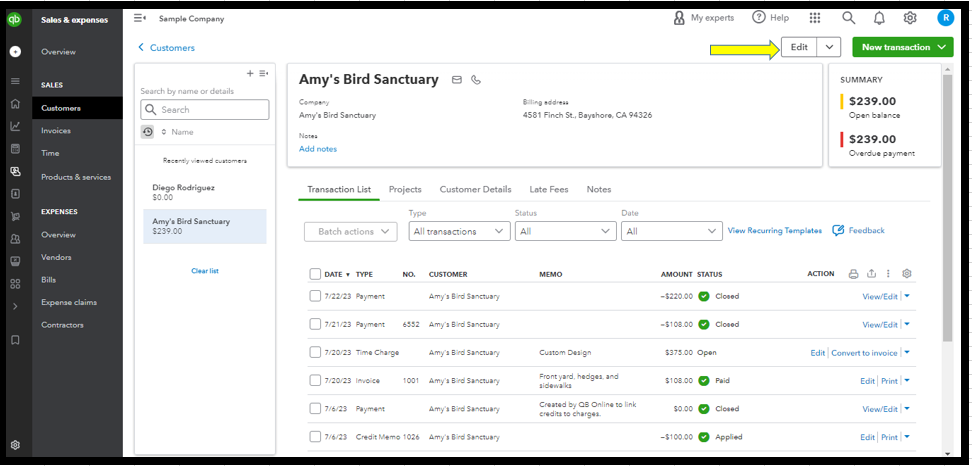This screenshot has height=466, width=972.
Task: Open the hamburger menu icon in left rail
Action: pos(15,81)
